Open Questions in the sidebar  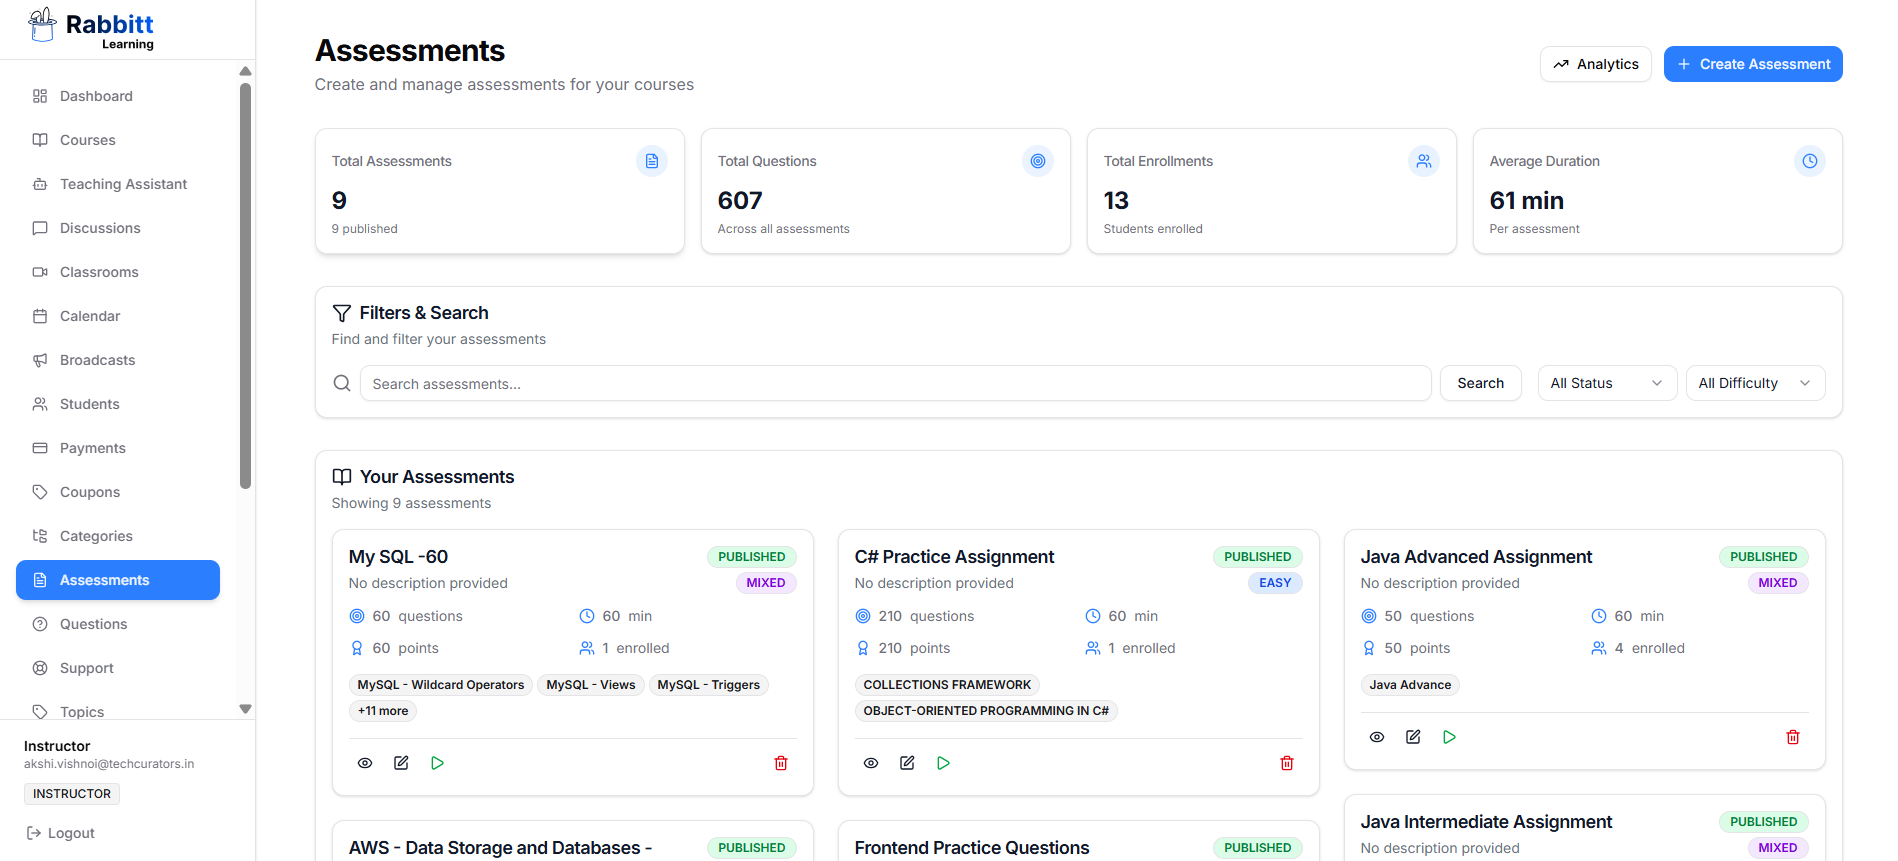point(93,624)
